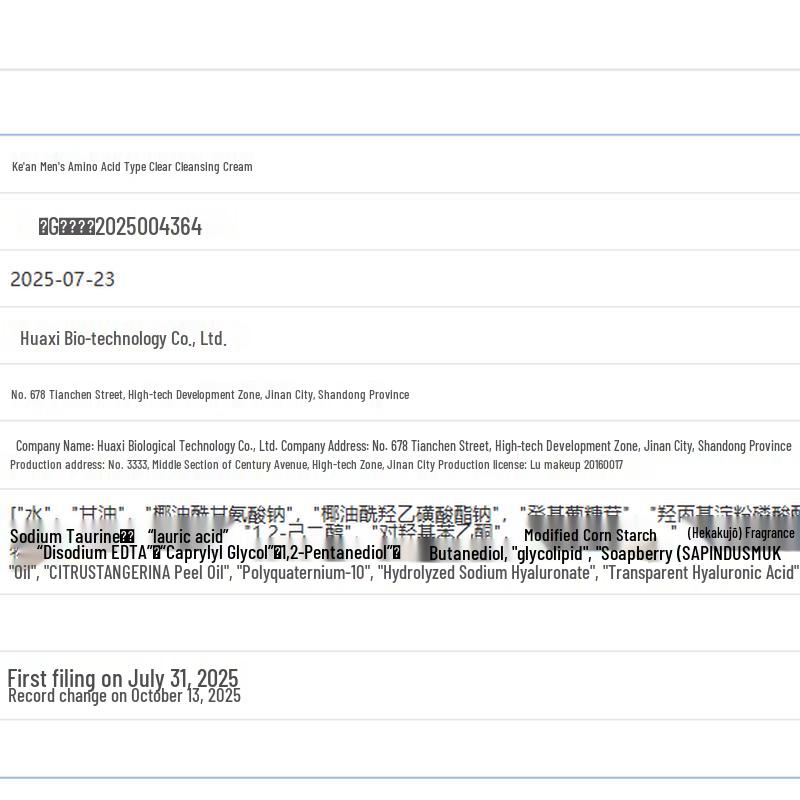Image resolution: width=800 pixels, height=800 pixels.
Task: Select 'Soapberry (SAPINDUSMUK' ingredient text
Action: point(689,554)
